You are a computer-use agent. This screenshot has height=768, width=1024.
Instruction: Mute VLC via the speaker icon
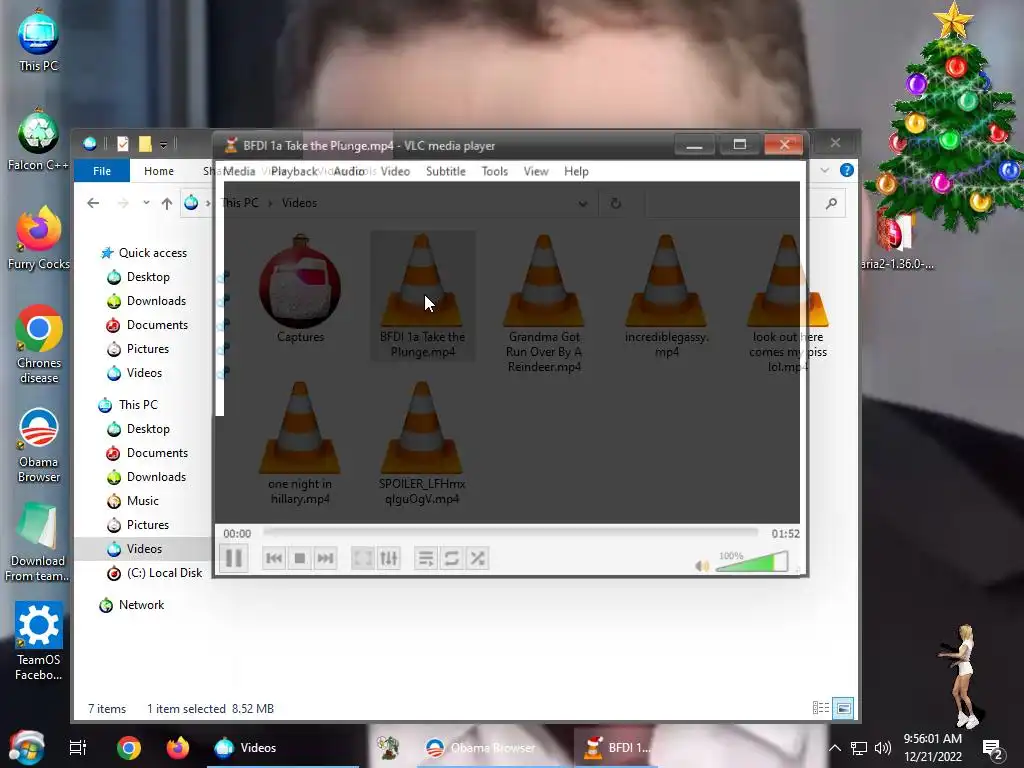coord(702,566)
